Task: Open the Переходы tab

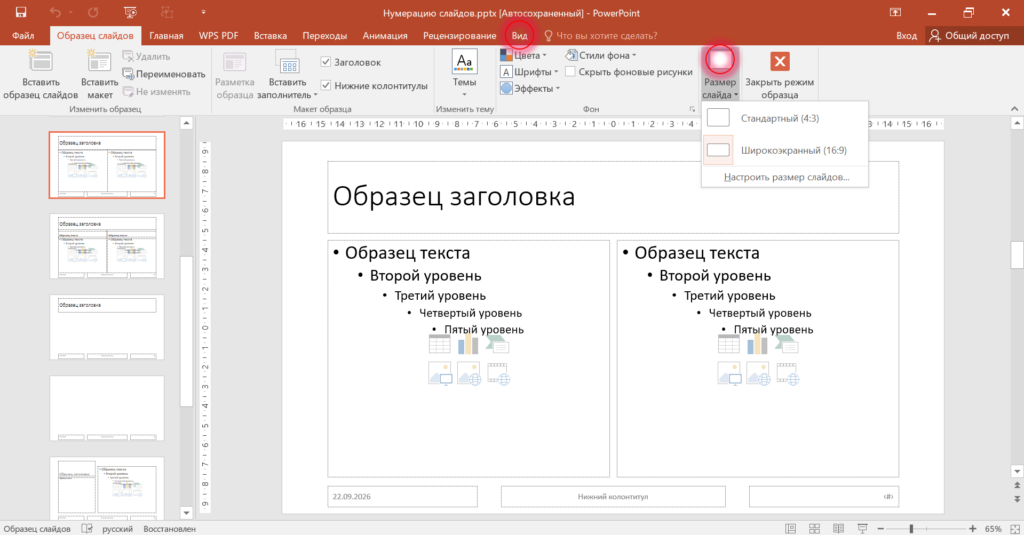Action: 325,35
